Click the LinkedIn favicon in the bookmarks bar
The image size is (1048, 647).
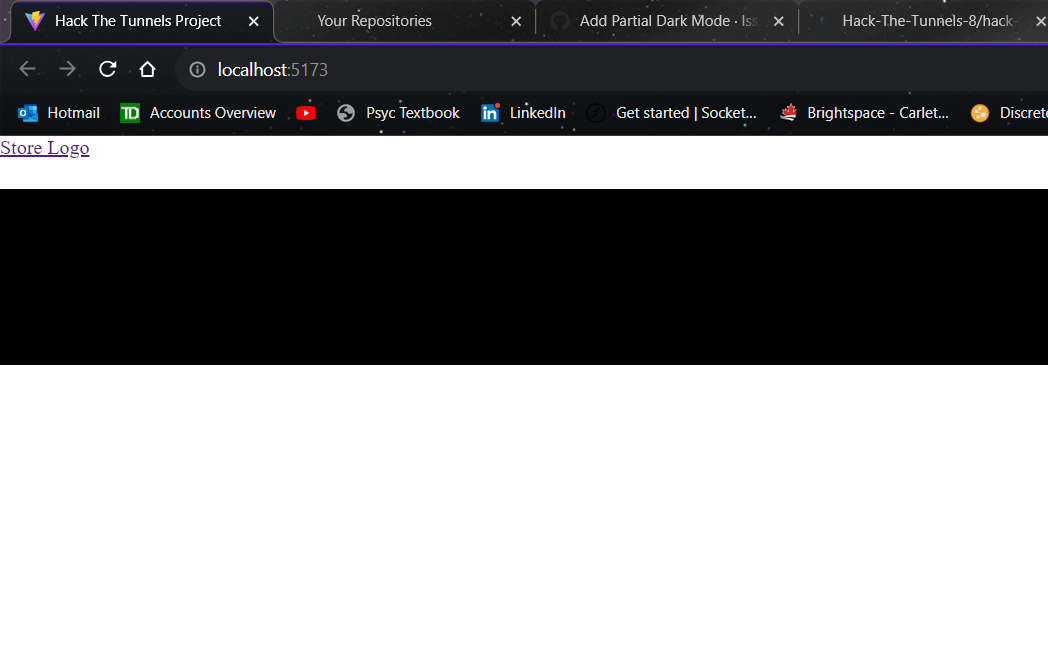click(x=490, y=113)
